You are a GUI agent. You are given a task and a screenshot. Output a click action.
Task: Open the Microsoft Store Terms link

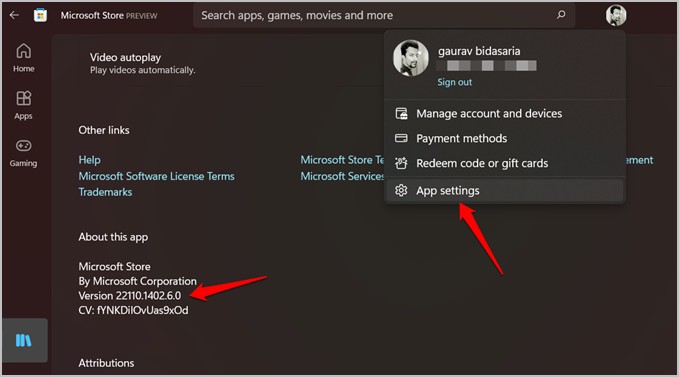pos(342,160)
